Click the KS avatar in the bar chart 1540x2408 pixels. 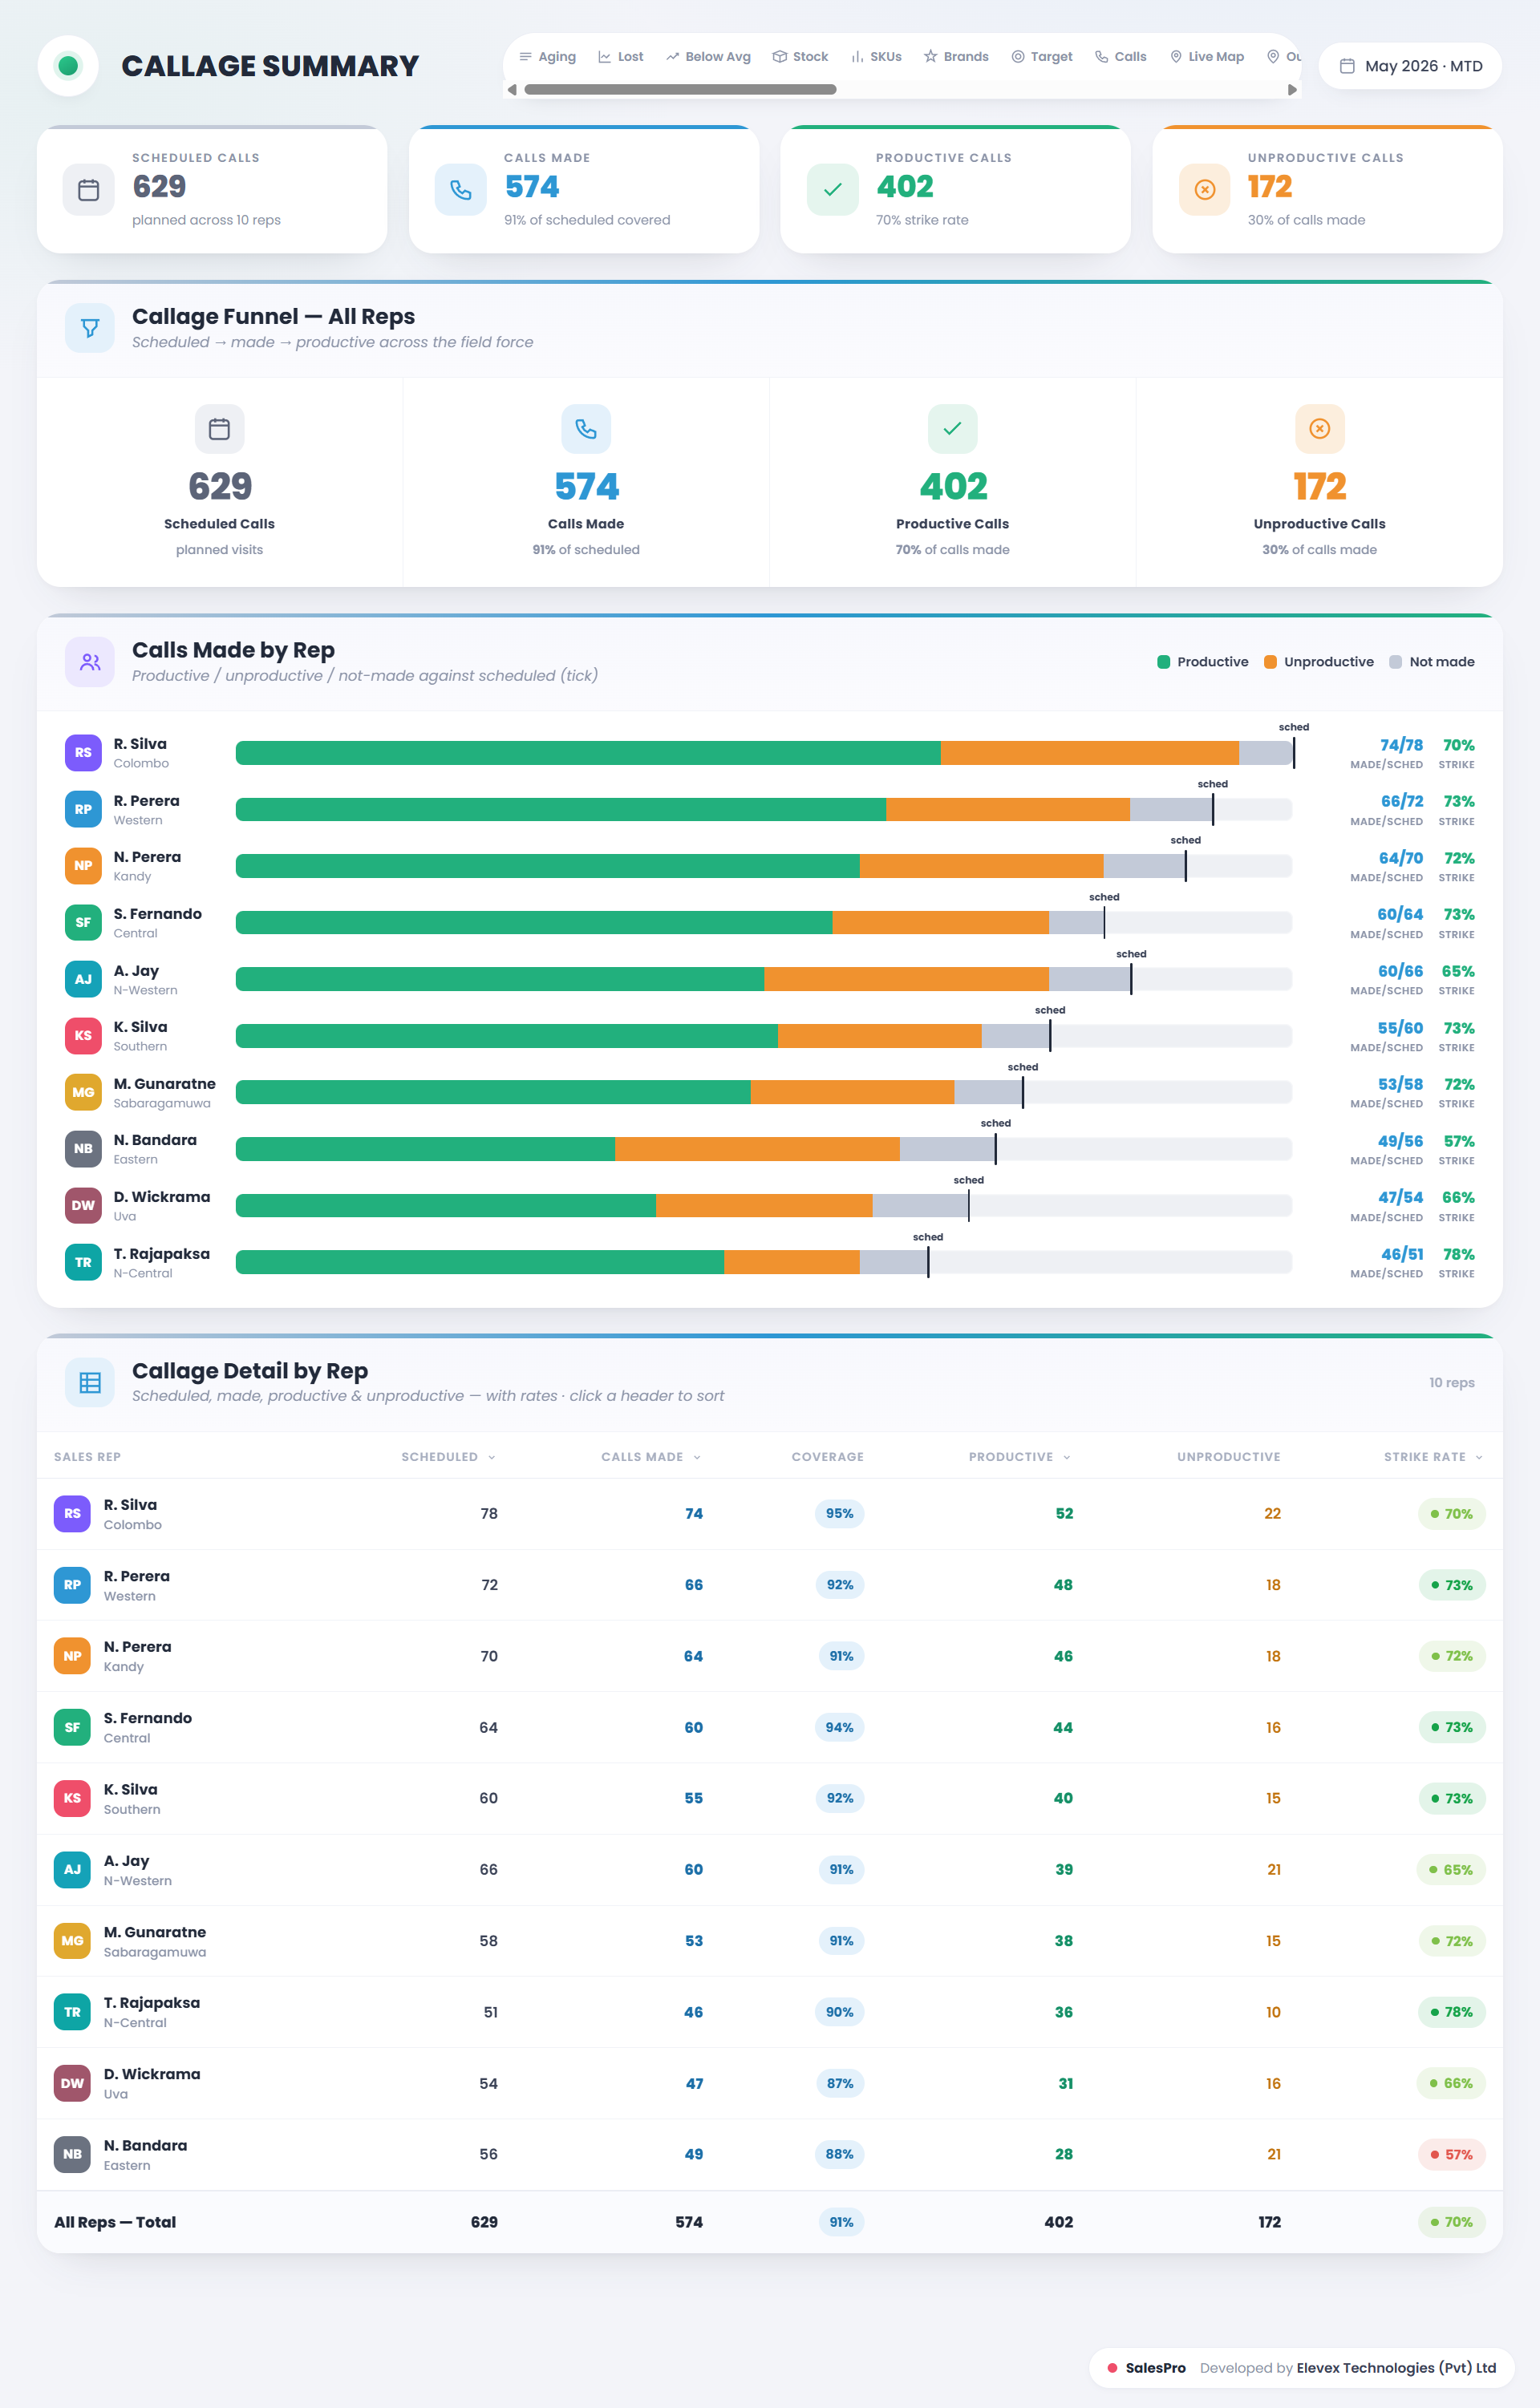click(x=83, y=1036)
